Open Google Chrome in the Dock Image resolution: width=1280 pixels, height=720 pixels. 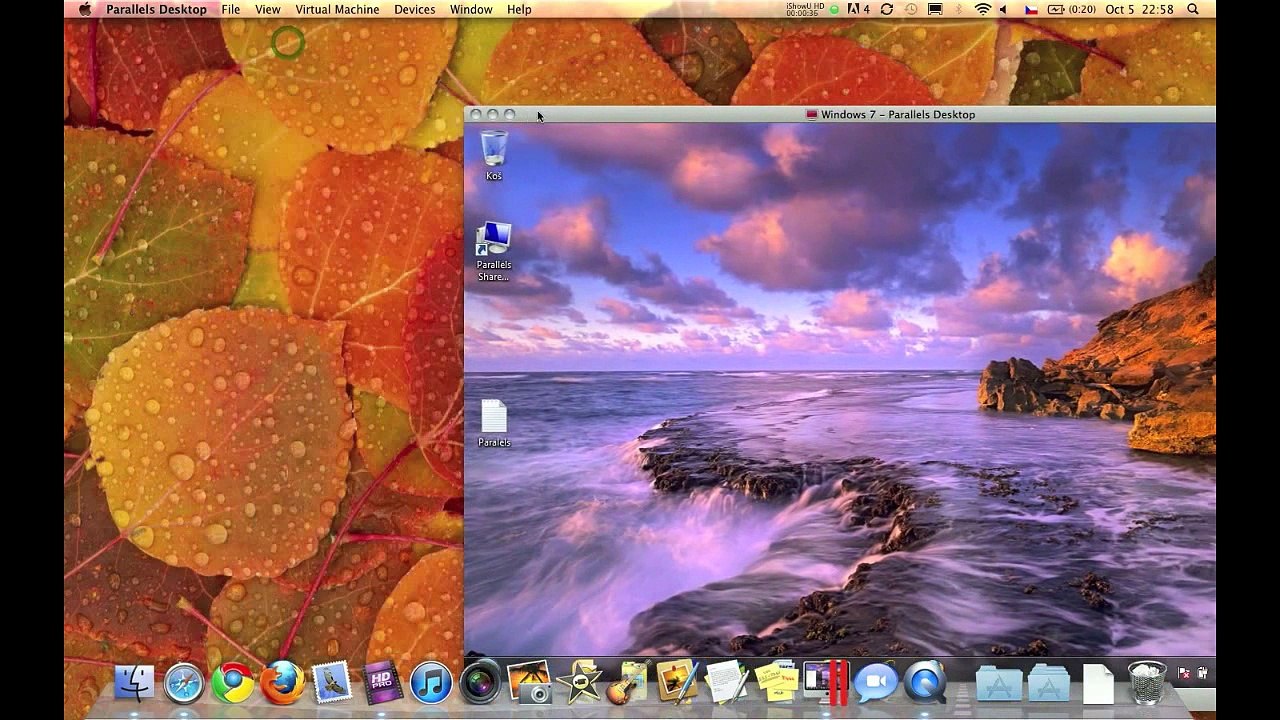tap(233, 683)
